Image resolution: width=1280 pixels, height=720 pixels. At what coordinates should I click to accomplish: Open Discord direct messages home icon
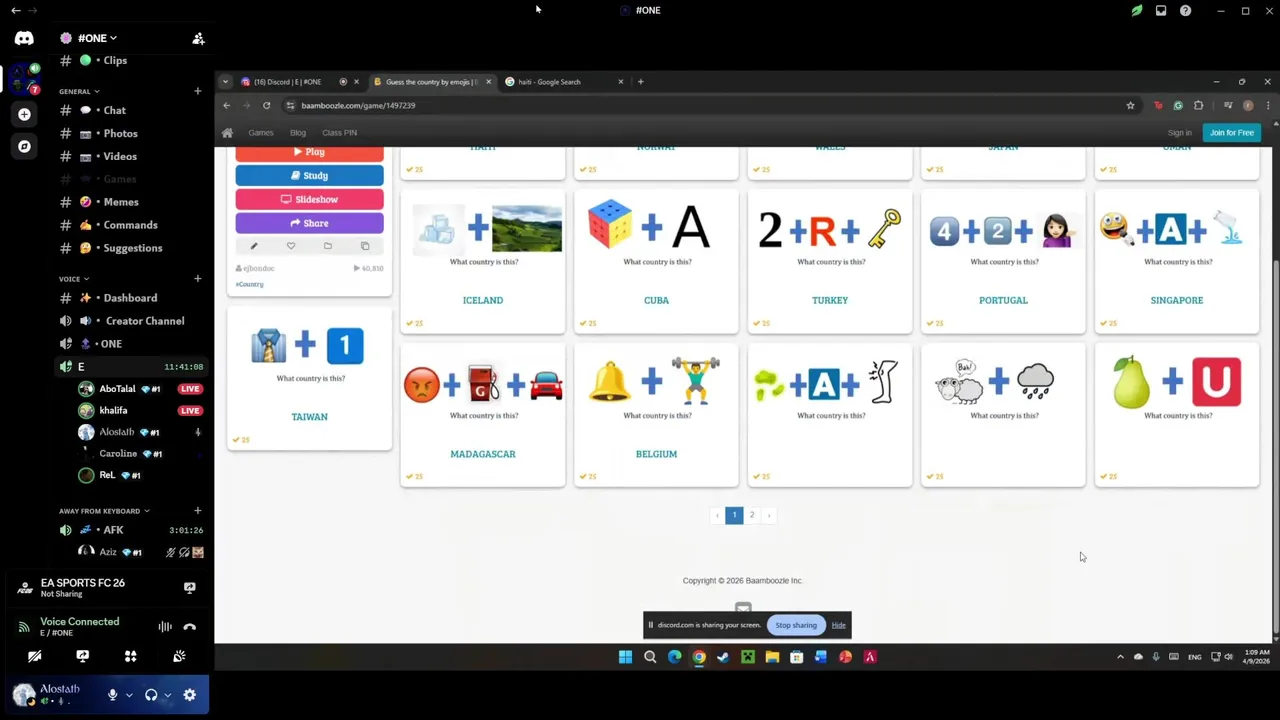(x=24, y=38)
